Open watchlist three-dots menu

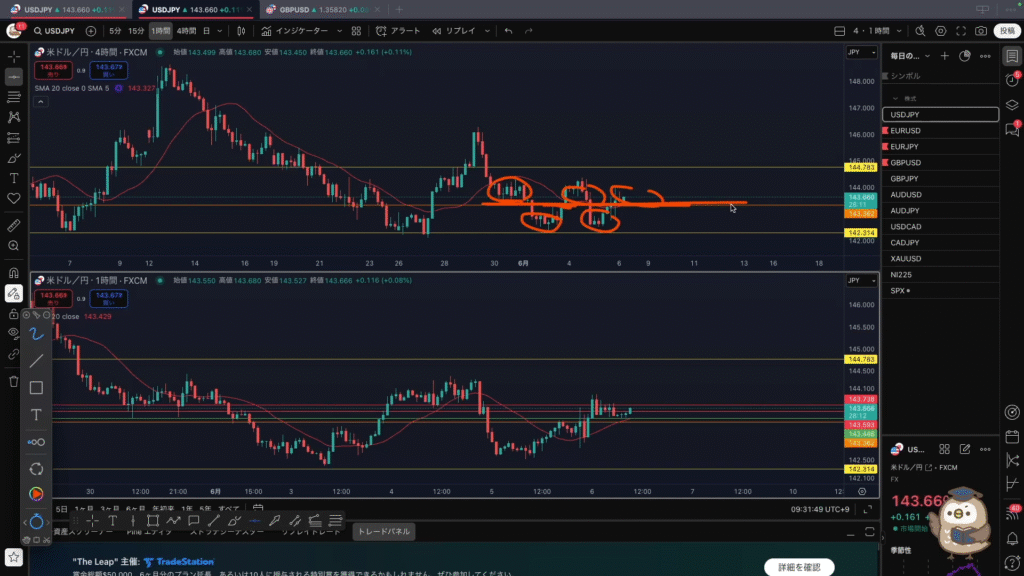985,56
